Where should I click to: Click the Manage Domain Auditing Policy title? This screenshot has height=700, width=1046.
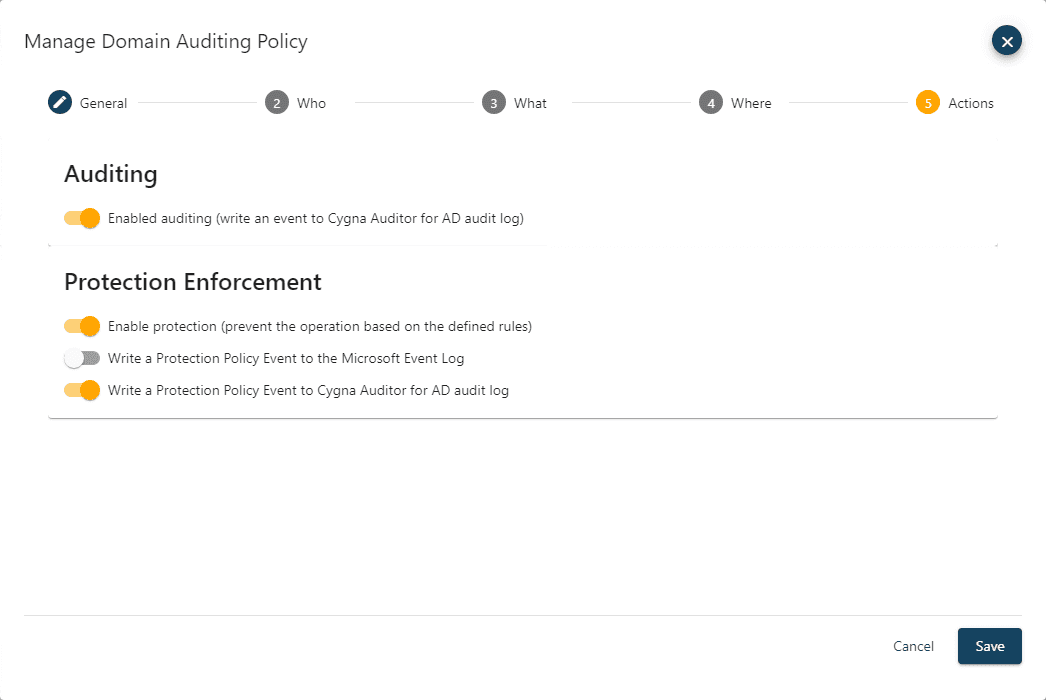(x=166, y=41)
